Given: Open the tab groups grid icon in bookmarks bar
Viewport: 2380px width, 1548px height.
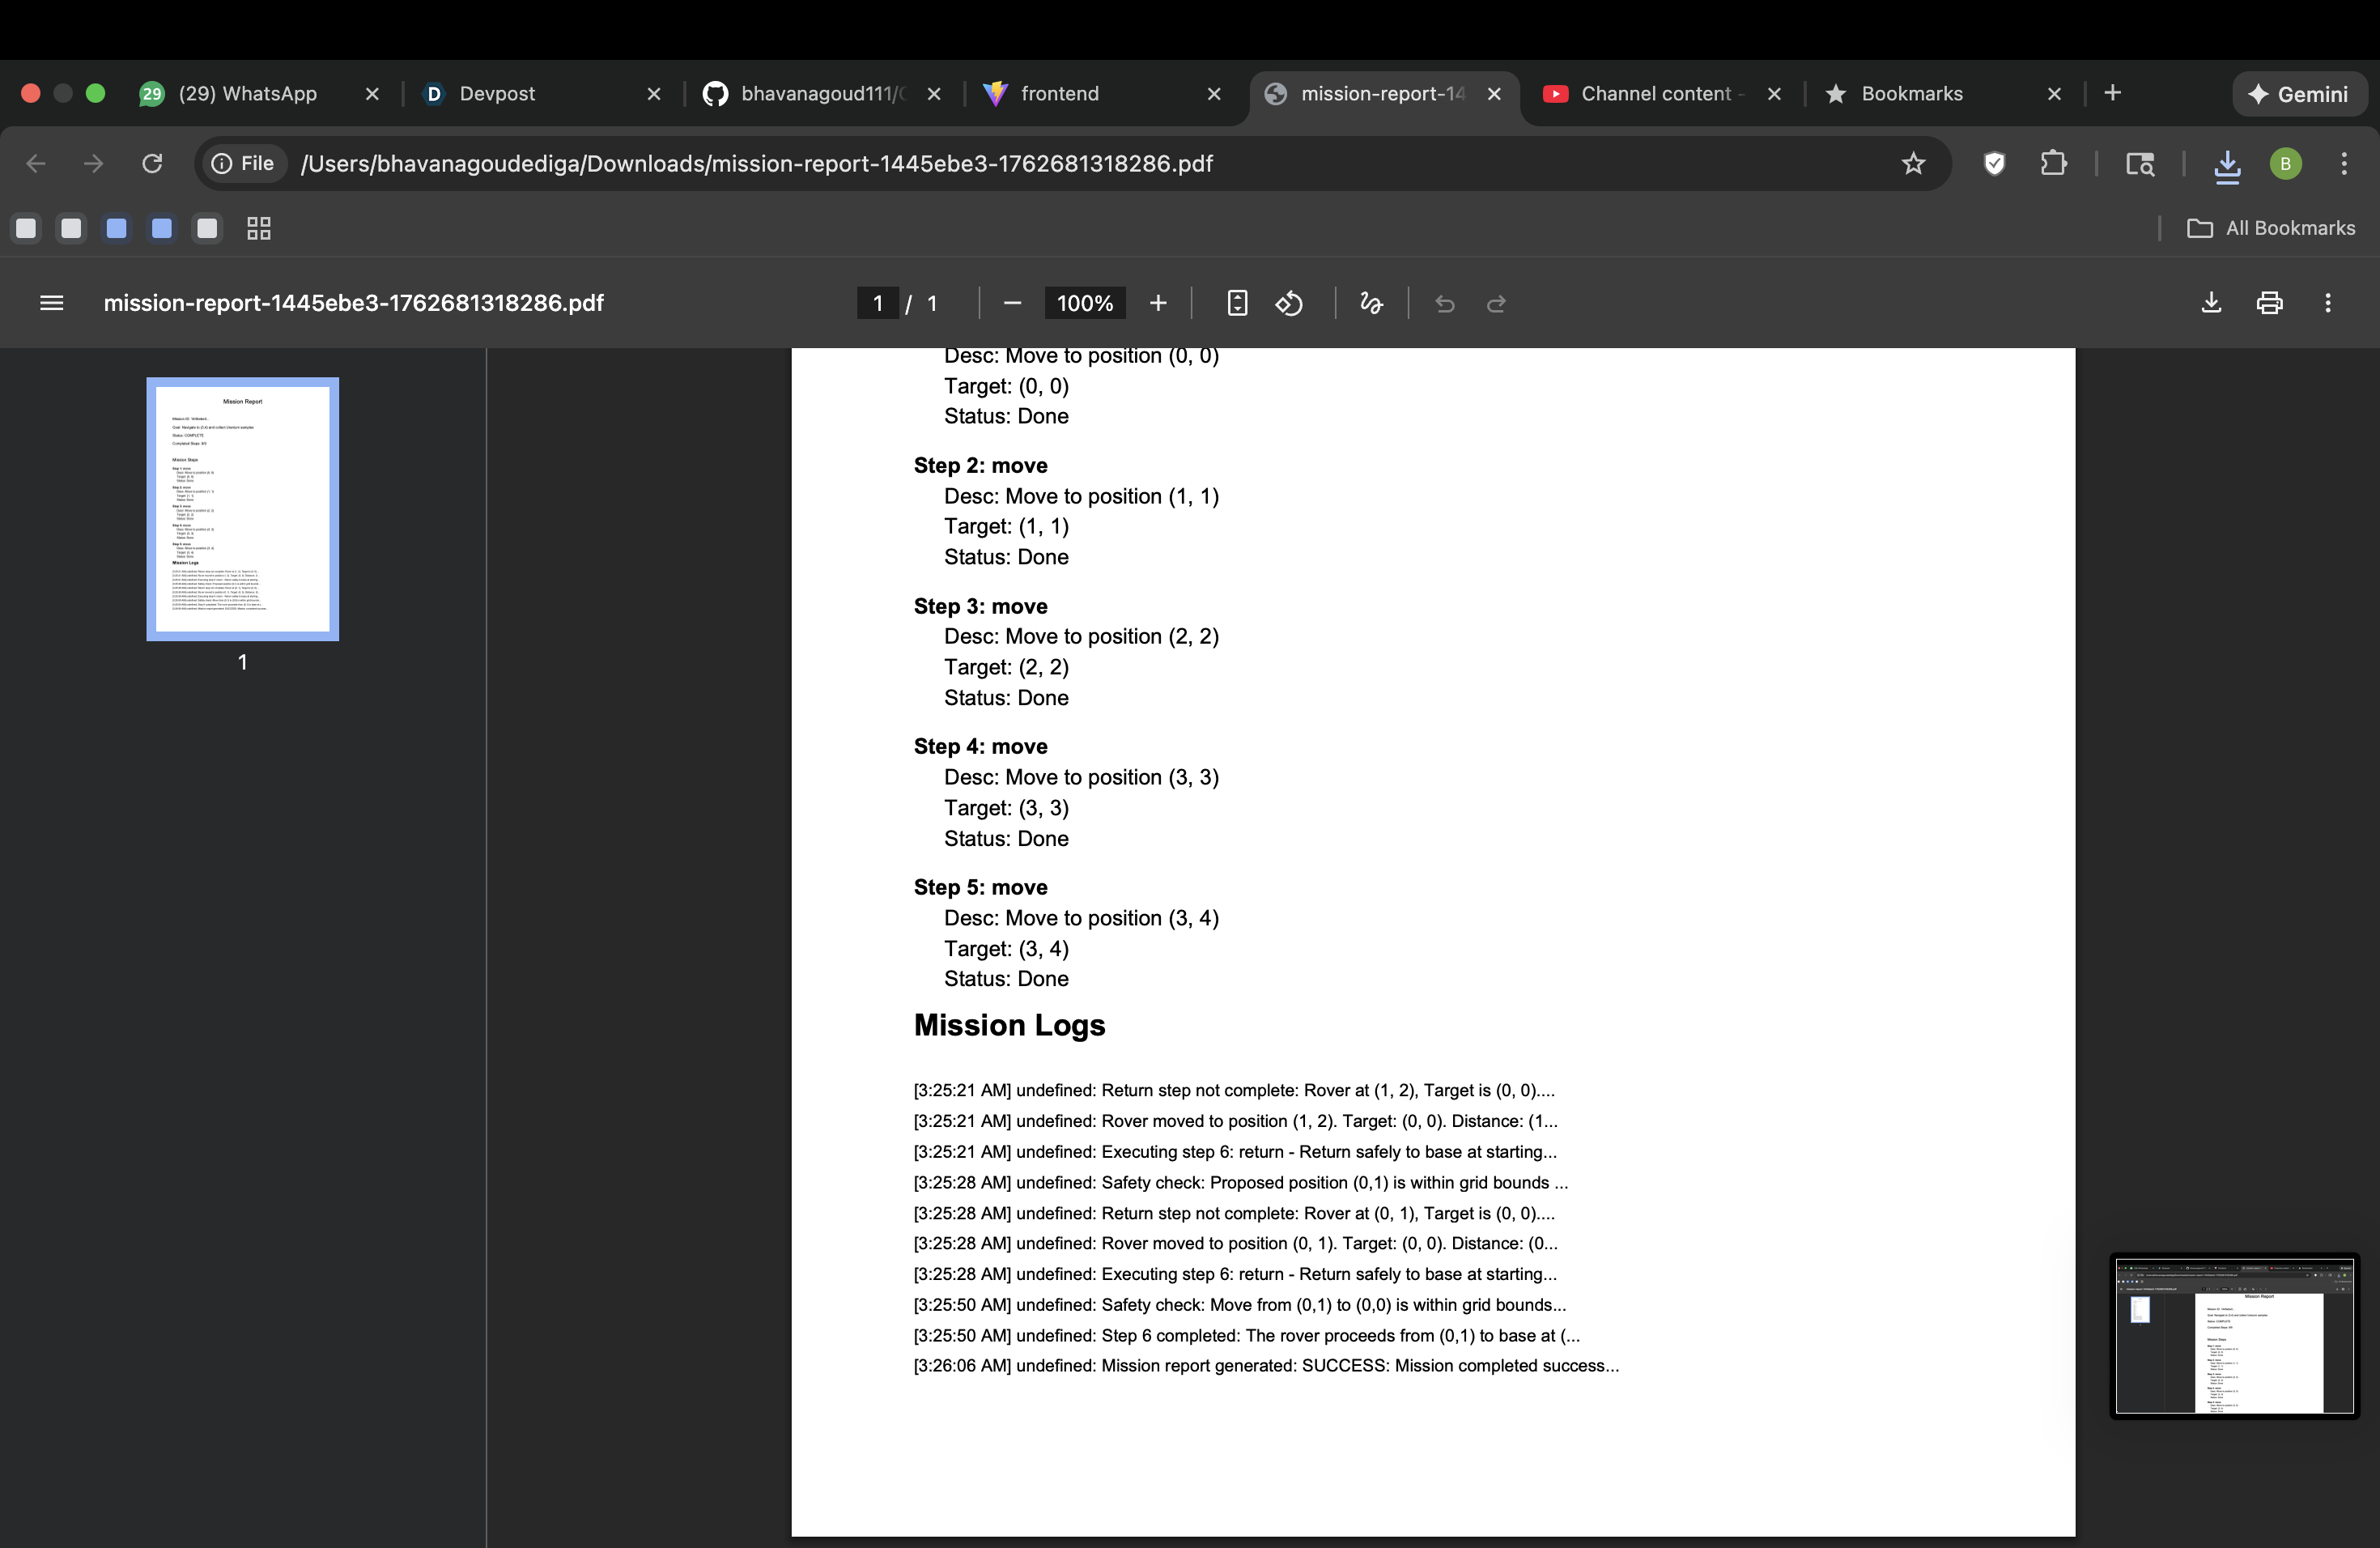Looking at the screenshot, I should click(259, 228).
